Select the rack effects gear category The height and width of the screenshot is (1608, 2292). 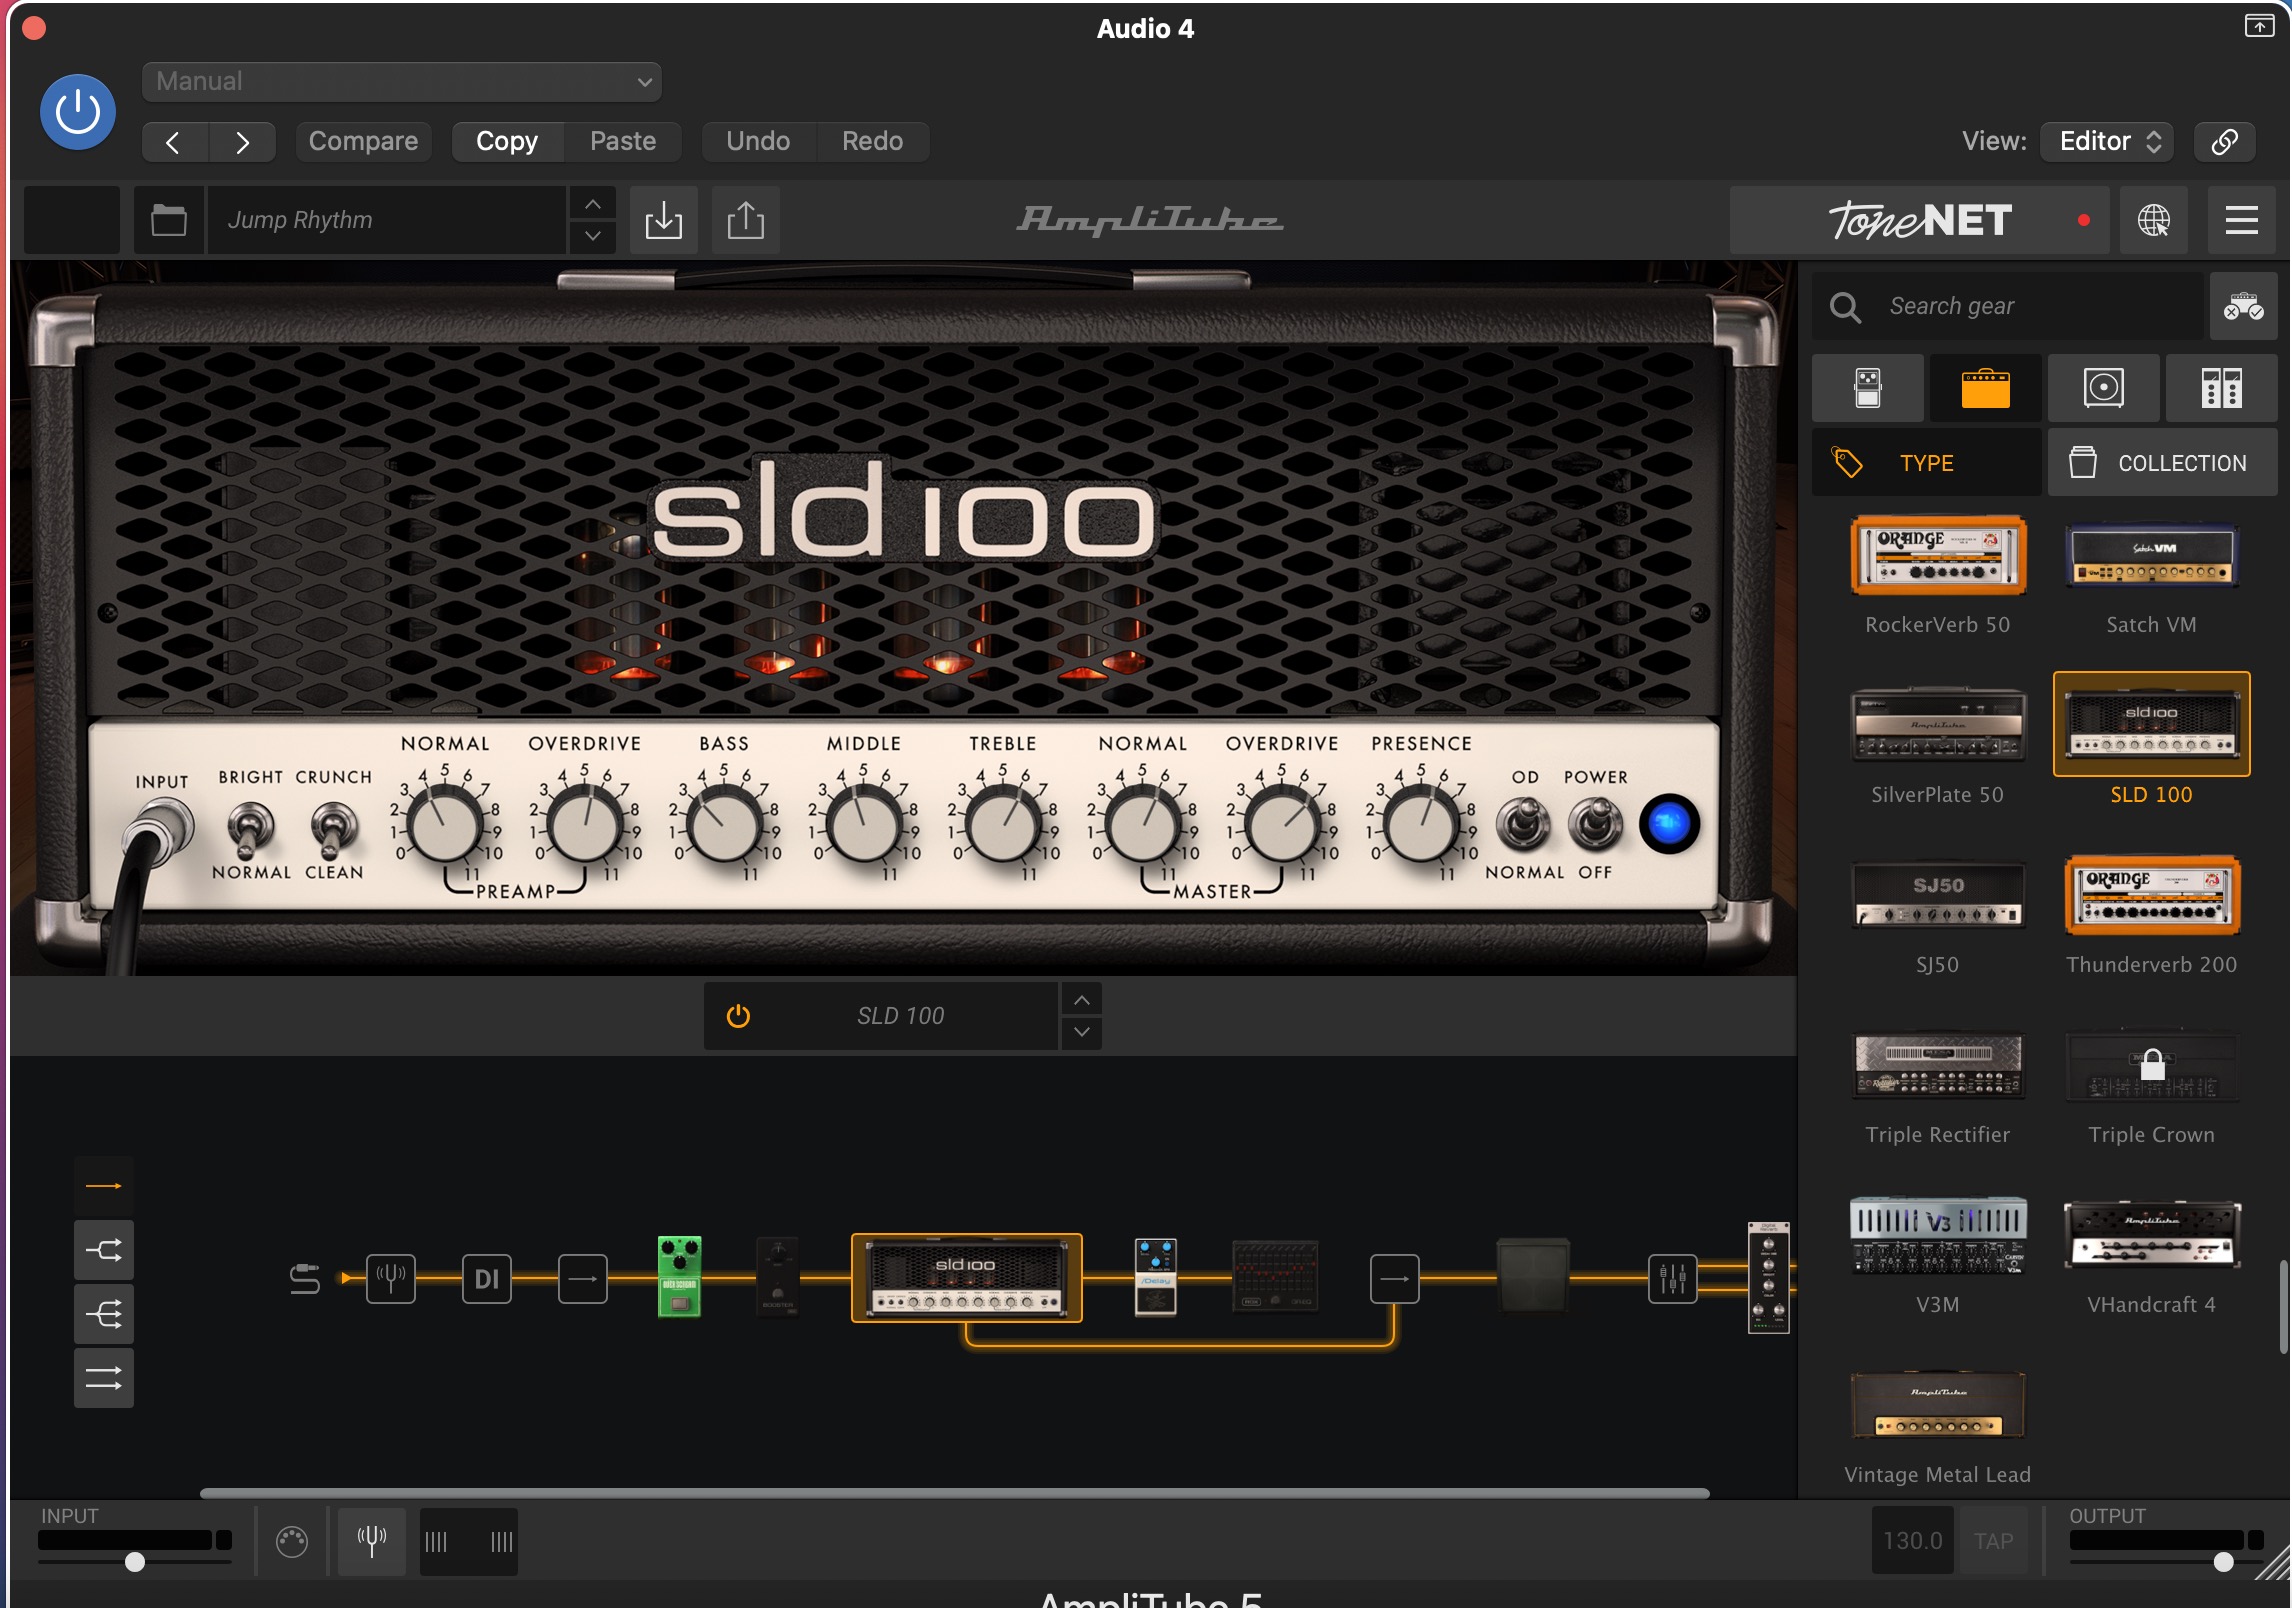[2221, 388]
